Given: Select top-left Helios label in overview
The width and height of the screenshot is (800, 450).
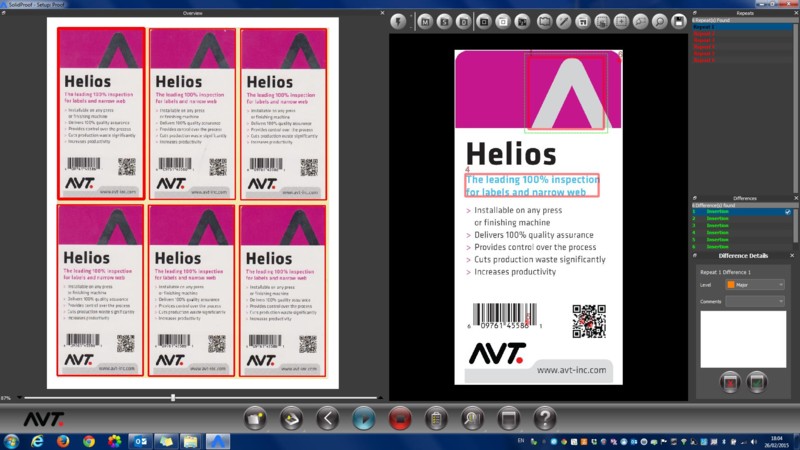Looking at the screenshot, I should (x=101, y=113).
